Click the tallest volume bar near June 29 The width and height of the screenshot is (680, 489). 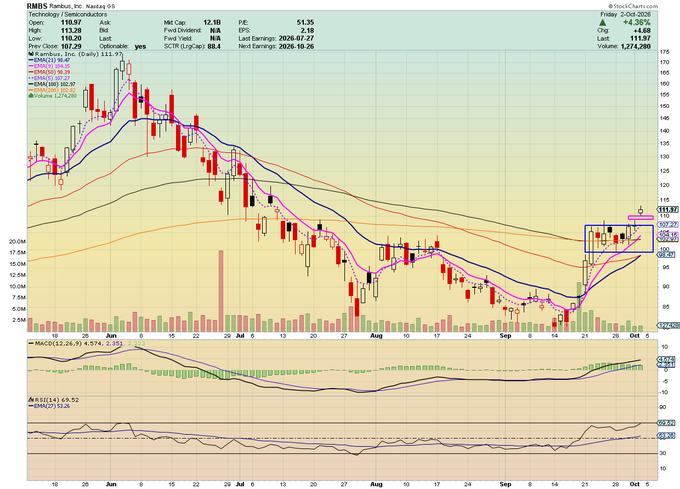[221, 291]
